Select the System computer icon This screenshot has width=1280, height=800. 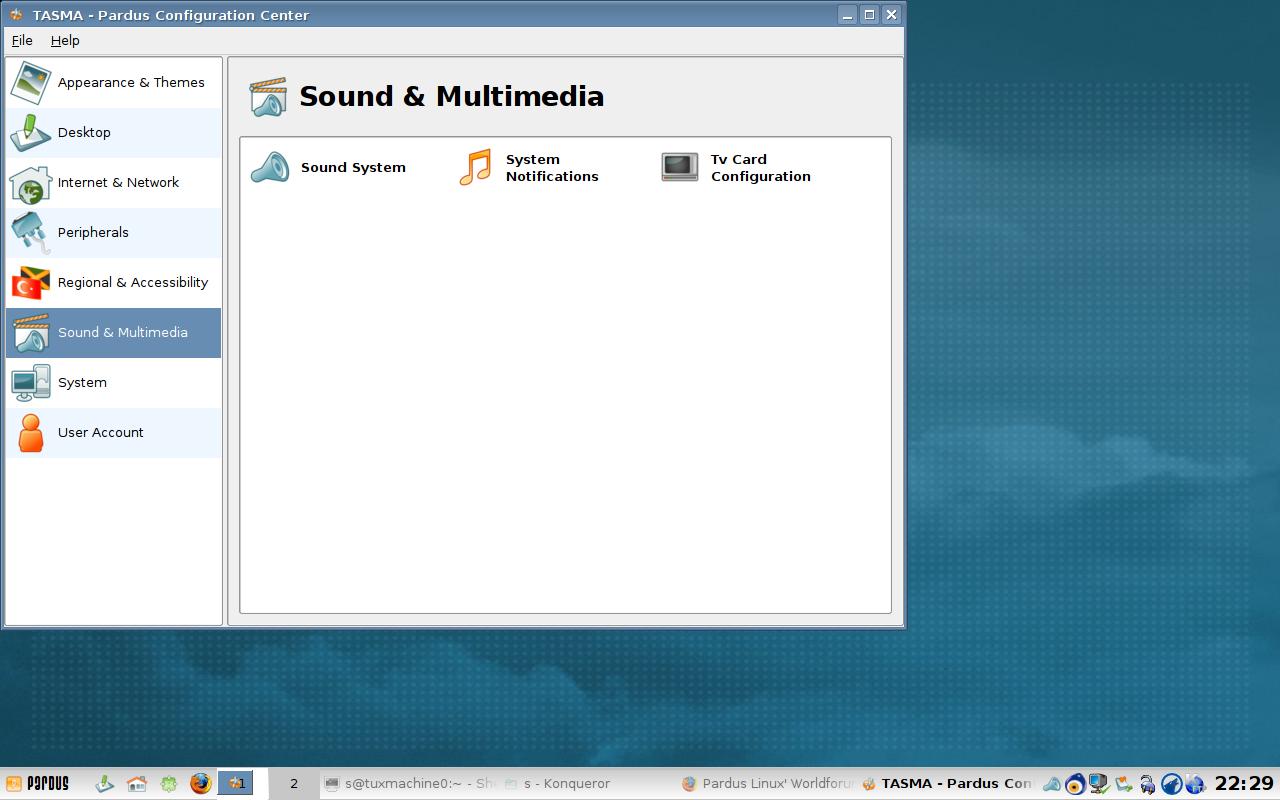tap(30, 383)
